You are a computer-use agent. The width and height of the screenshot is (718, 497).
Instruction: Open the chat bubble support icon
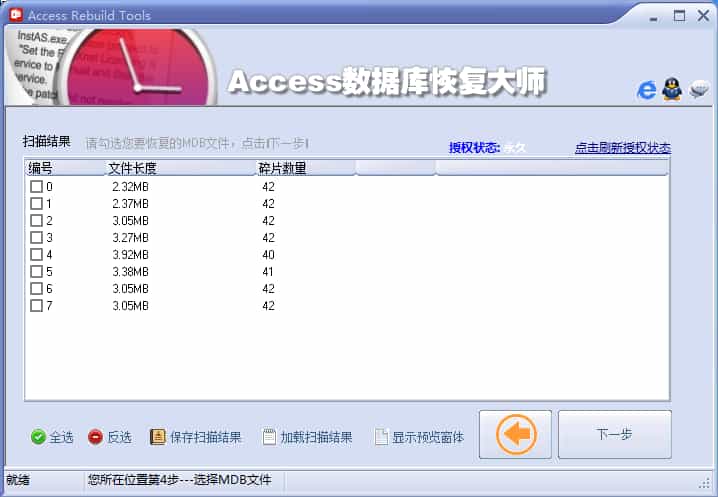pyautogui.click(x=699, y=89)
